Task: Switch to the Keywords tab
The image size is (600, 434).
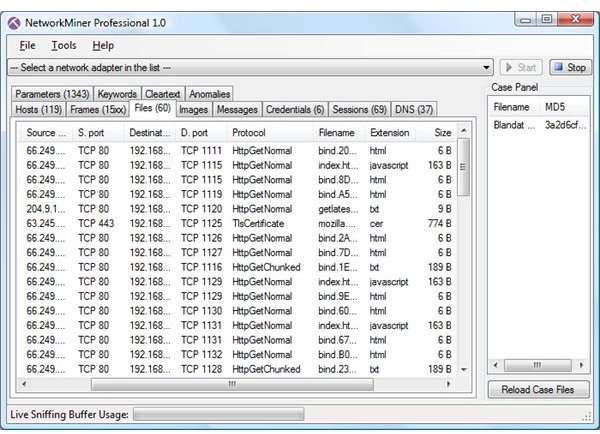Action: click(117, 94)
